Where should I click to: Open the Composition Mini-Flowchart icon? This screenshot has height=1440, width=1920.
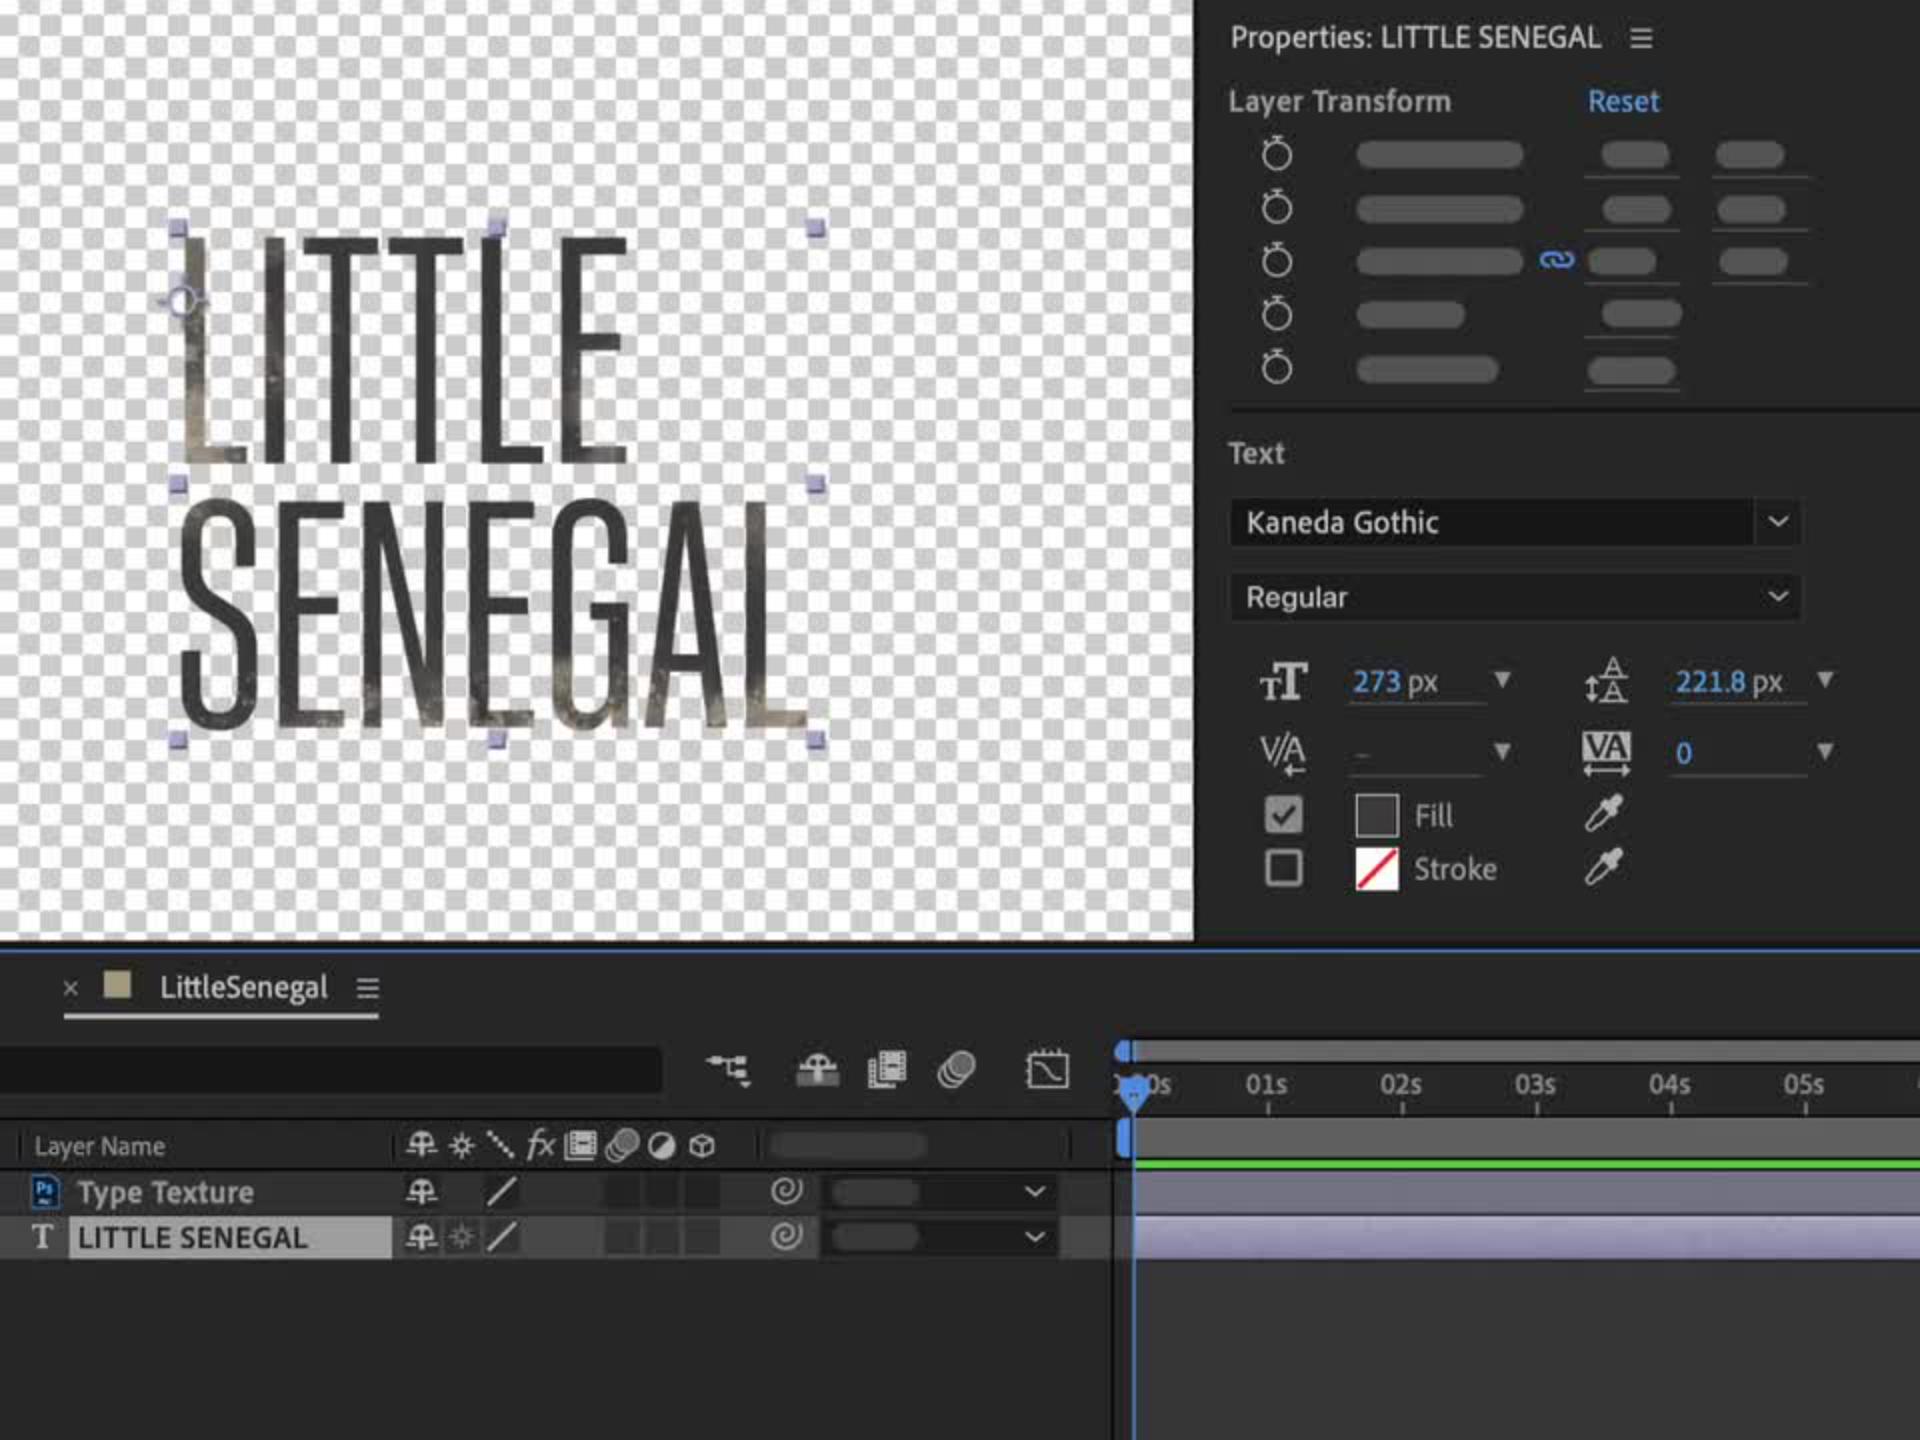(x=728, y=1070)
